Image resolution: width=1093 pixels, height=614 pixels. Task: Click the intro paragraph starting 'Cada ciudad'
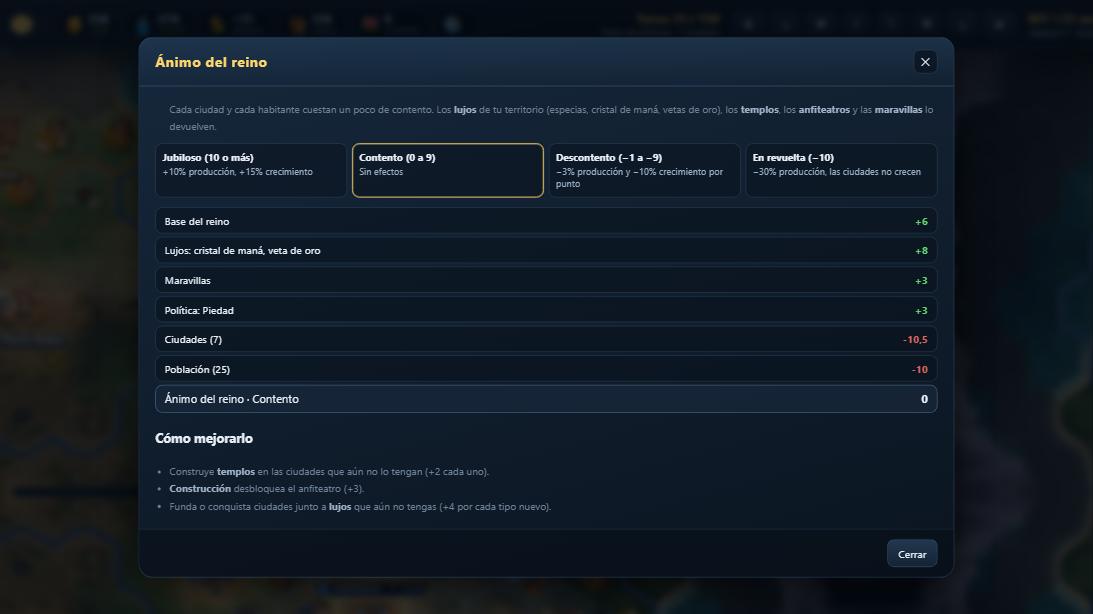coord(551,118)
